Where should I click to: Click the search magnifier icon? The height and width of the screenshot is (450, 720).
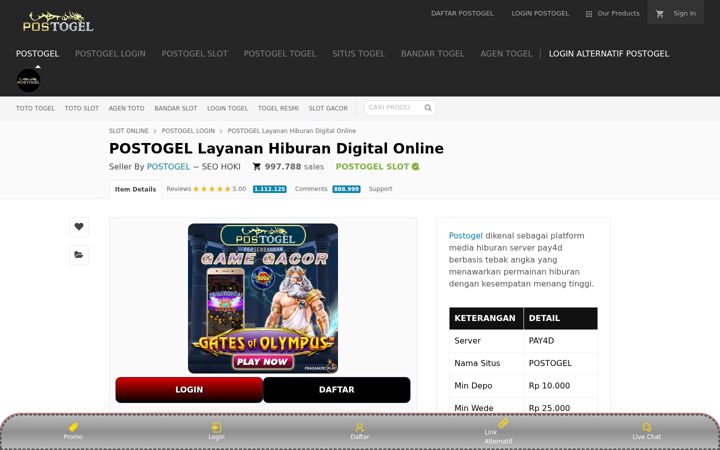coord(428,108)
